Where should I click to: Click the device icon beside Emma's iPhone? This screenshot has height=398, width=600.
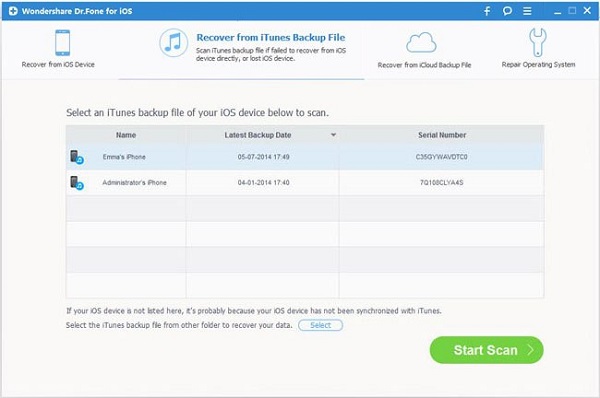(77, 157)
